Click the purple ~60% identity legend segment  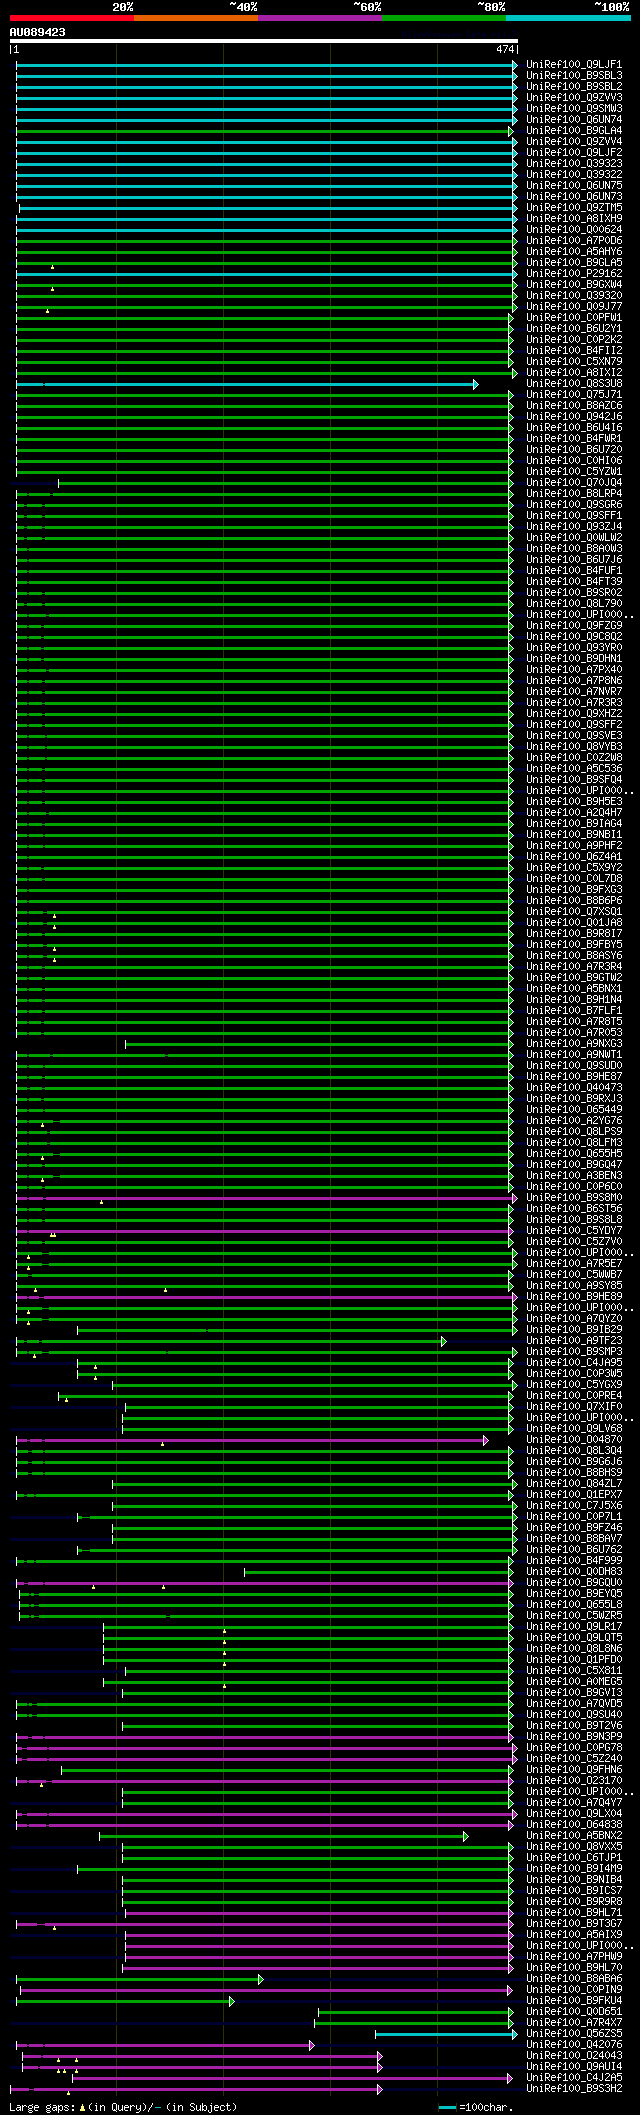pyautogui.click(x=319, y=18)
